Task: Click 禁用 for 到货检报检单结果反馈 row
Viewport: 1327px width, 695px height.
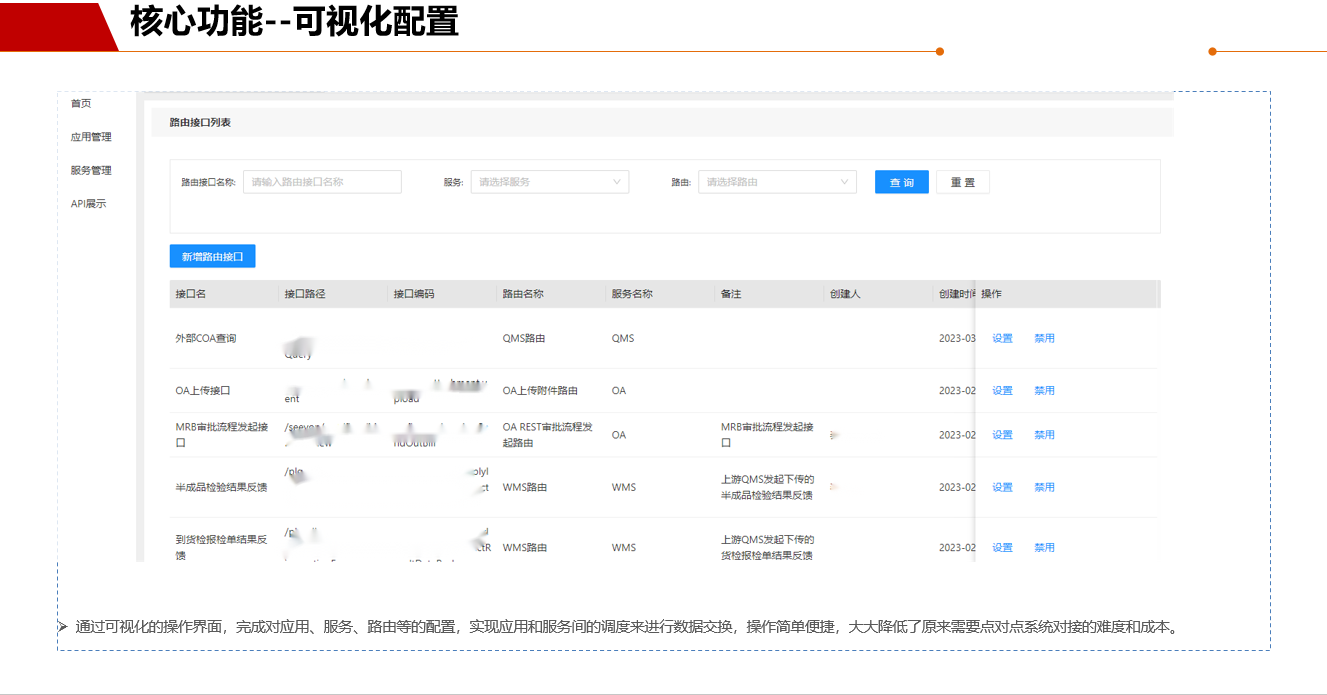Action: (x=1044, y=548)
